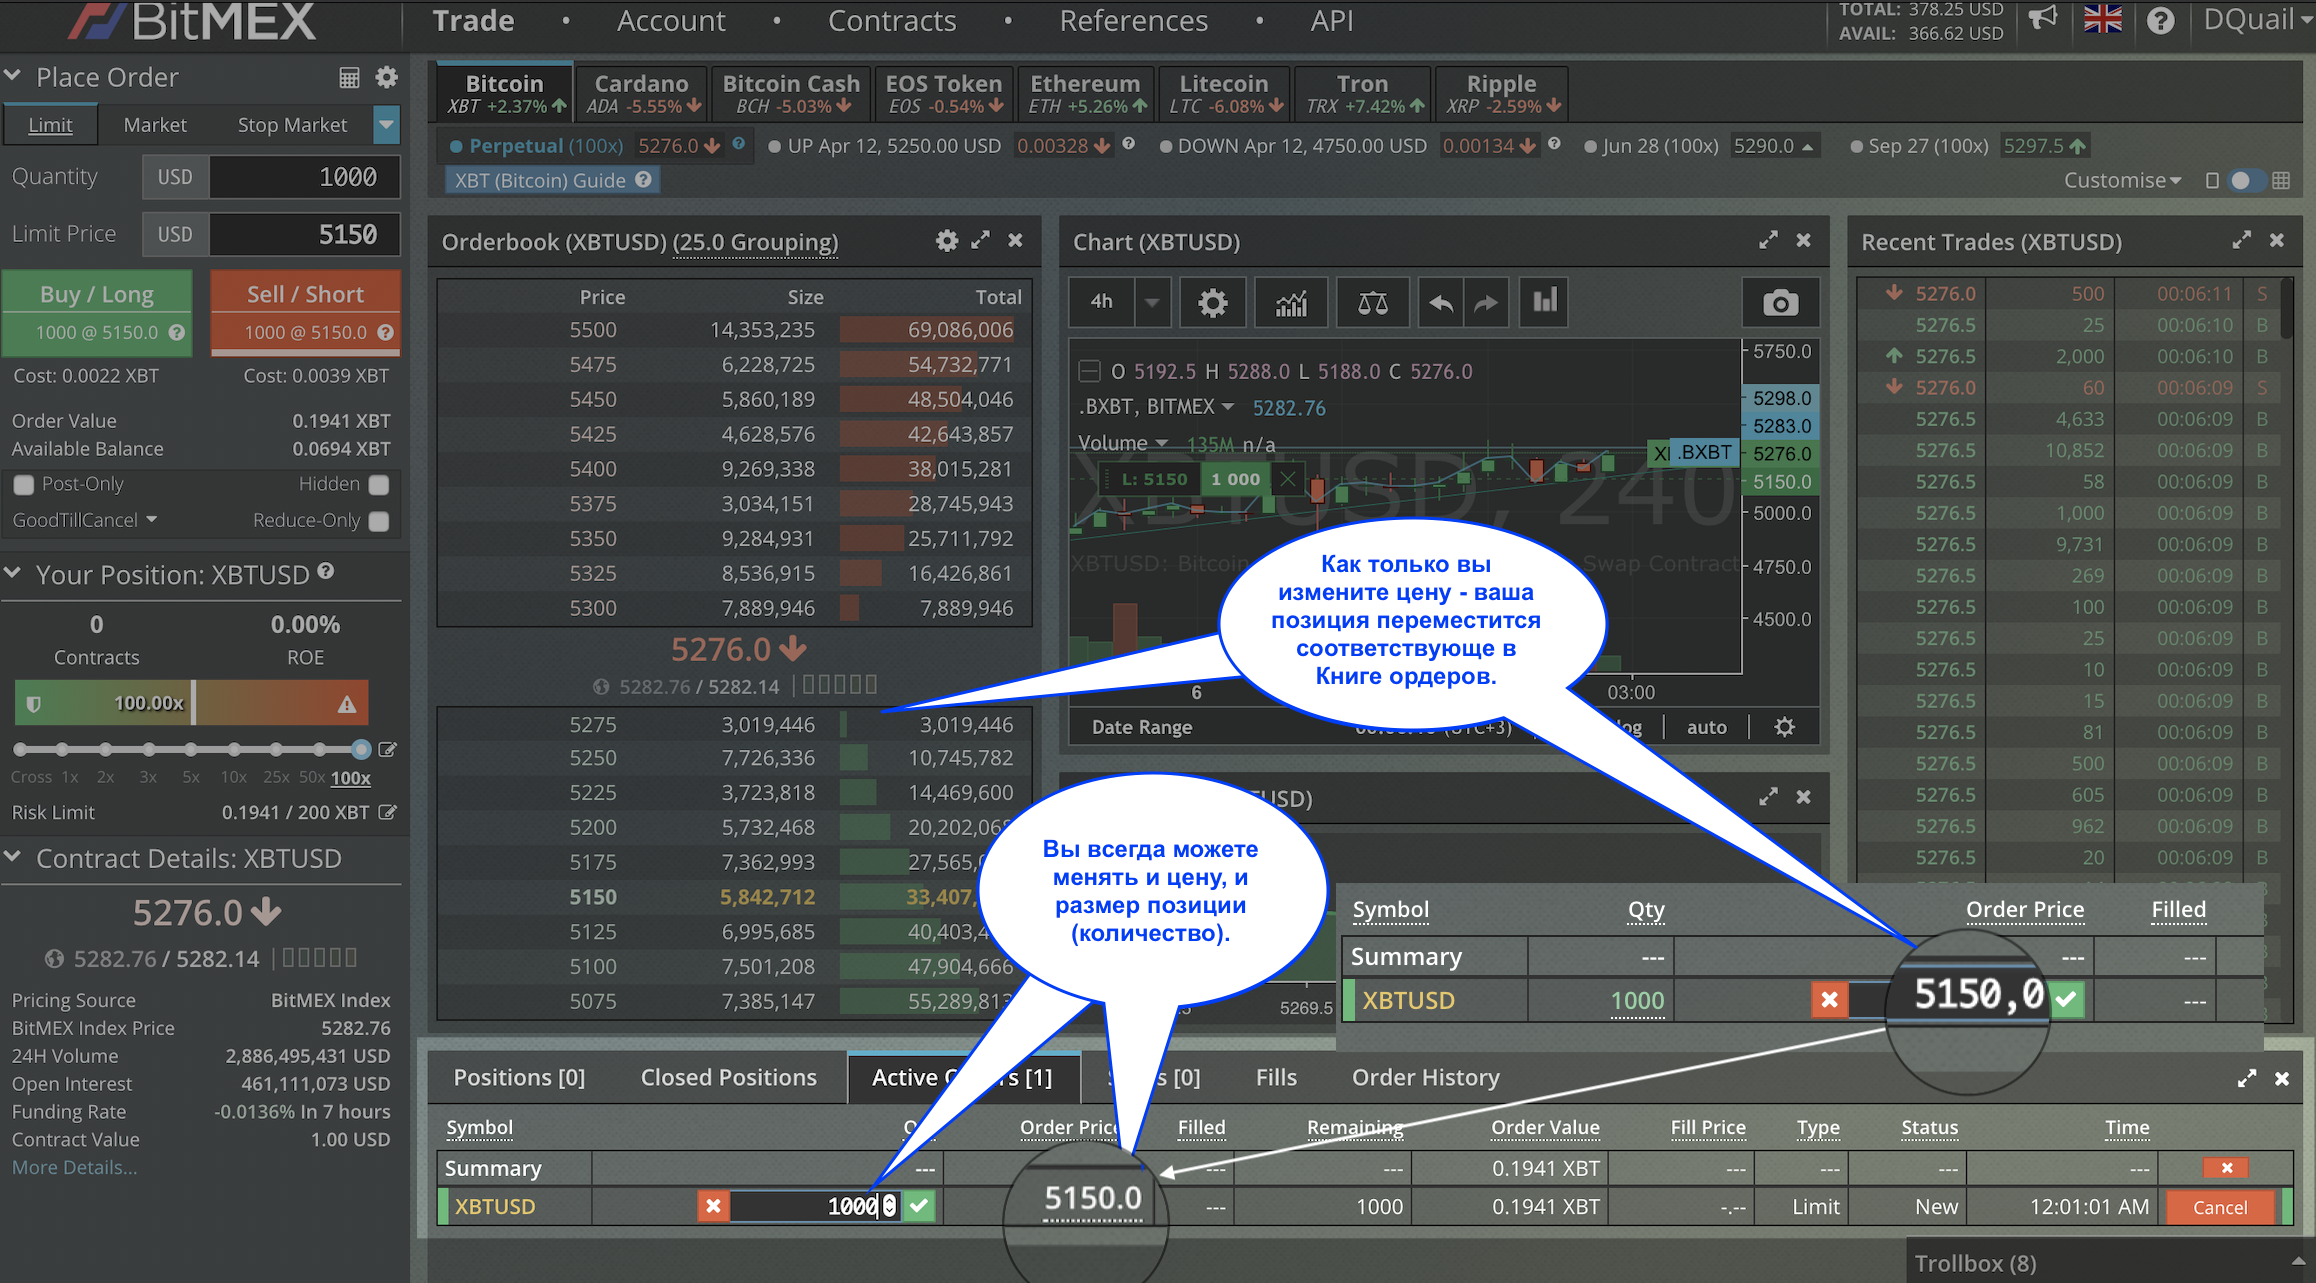Click the Sell / Short button
This screenshot has width=2316, height=1283.
[x=305, y=313]
